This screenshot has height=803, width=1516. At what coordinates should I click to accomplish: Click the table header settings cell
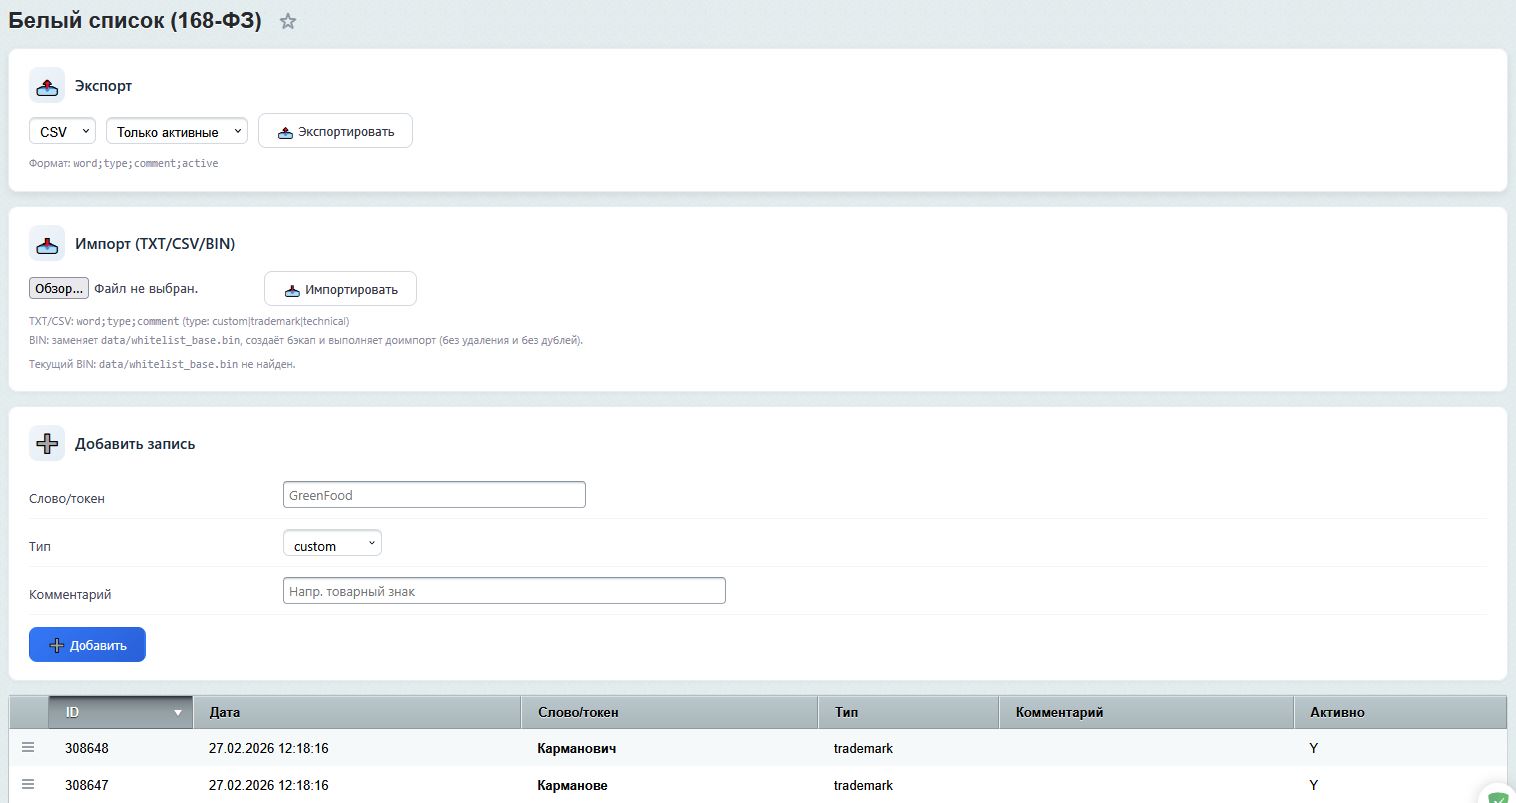pos(28,712)
